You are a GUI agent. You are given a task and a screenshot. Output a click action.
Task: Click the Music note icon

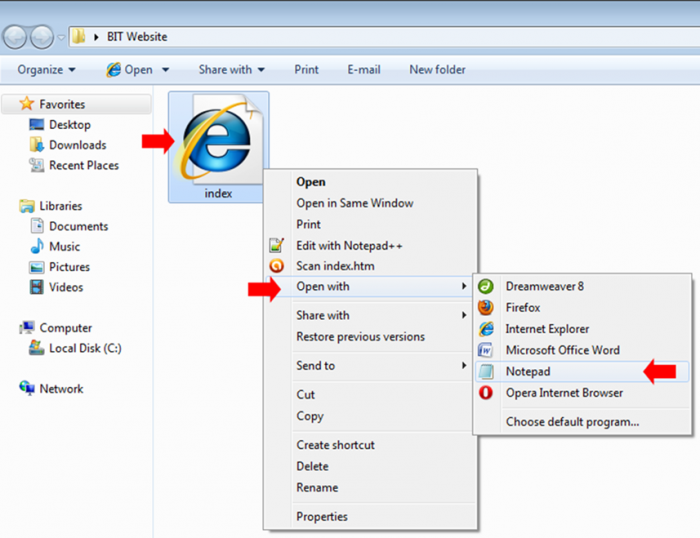[37, 246]
